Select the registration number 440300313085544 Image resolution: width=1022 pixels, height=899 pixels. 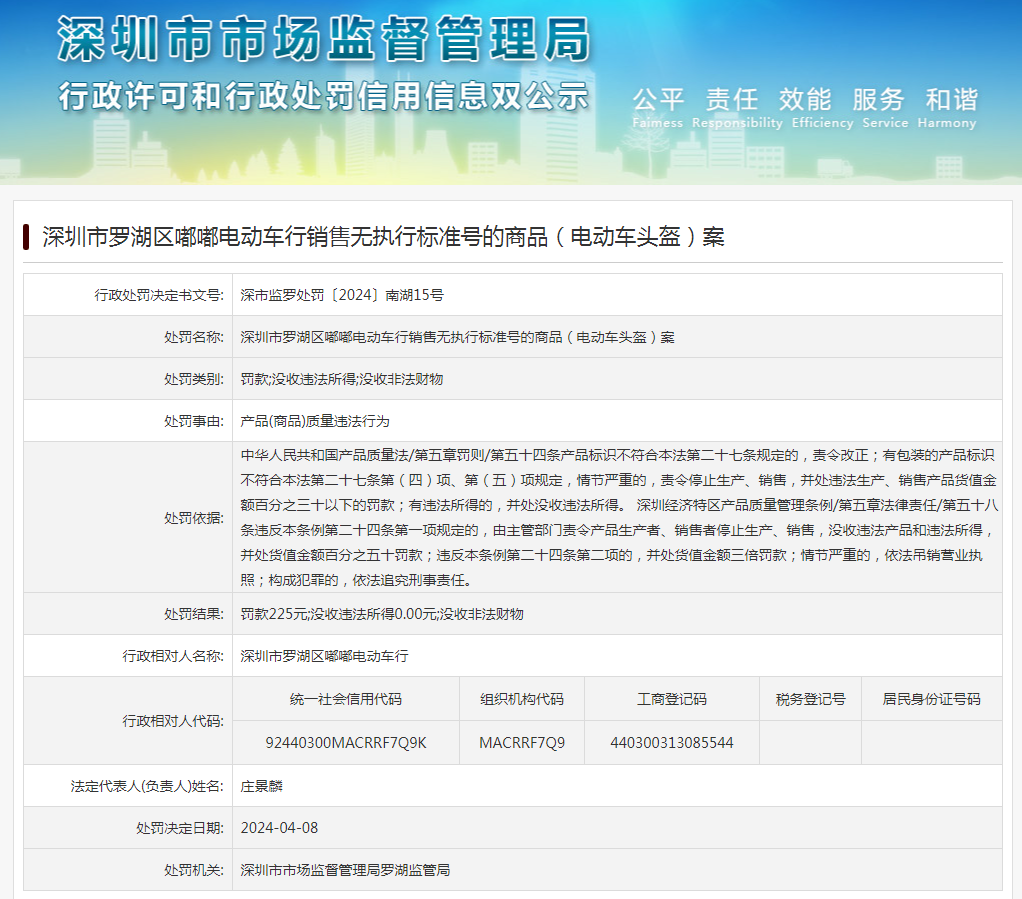[671, 743]
